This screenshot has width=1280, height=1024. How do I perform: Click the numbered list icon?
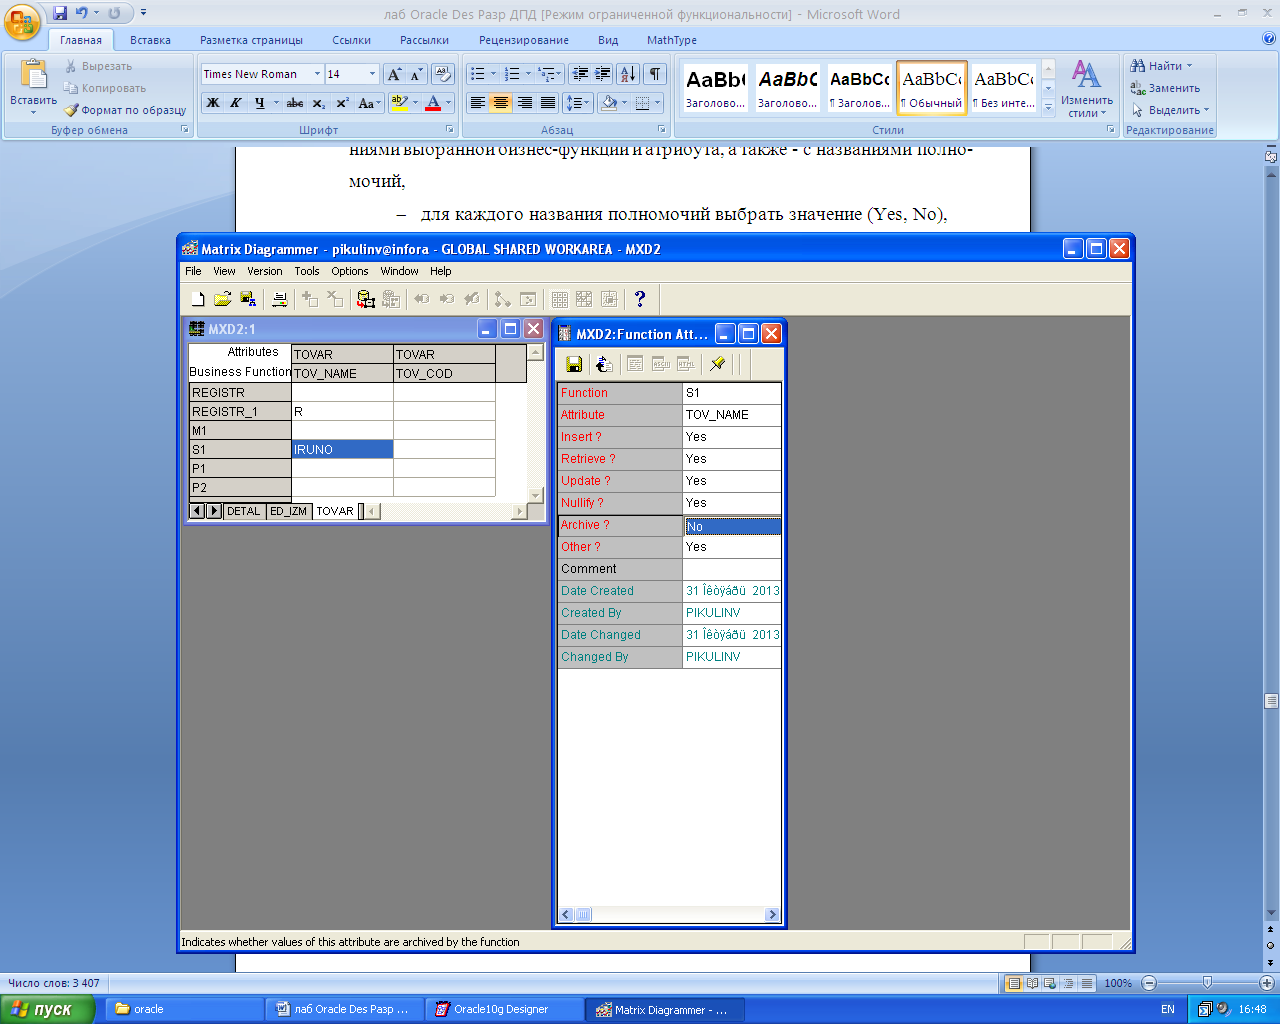click(512, 74)
